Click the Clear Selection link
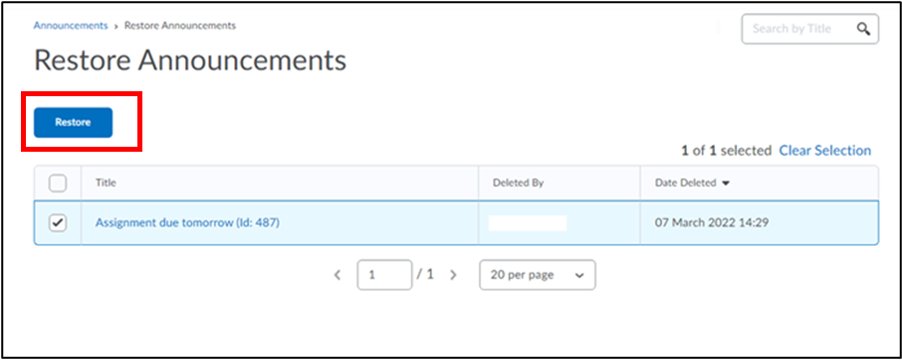The image size is (902, 360). (x=825, y=151)
